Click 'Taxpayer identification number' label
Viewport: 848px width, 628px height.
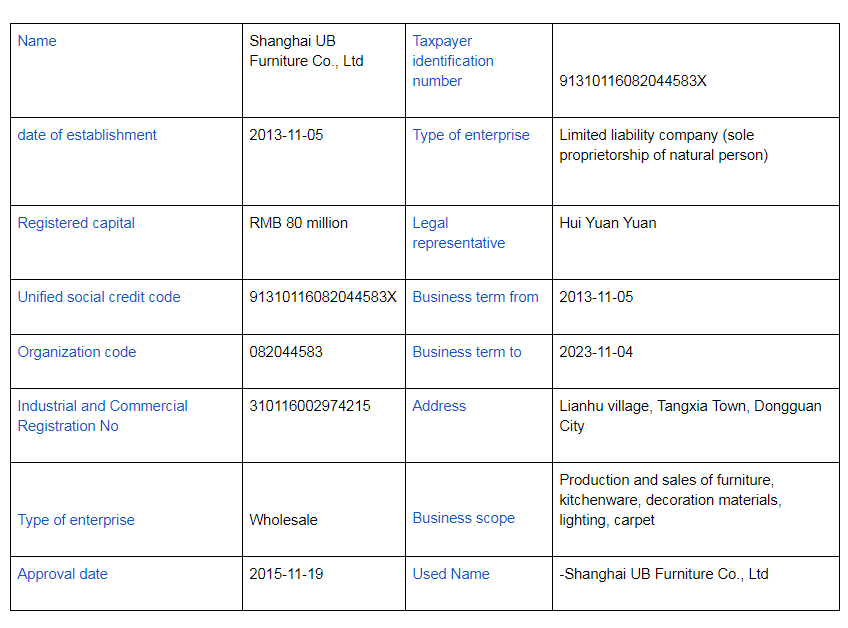click(x=453, y=61)
